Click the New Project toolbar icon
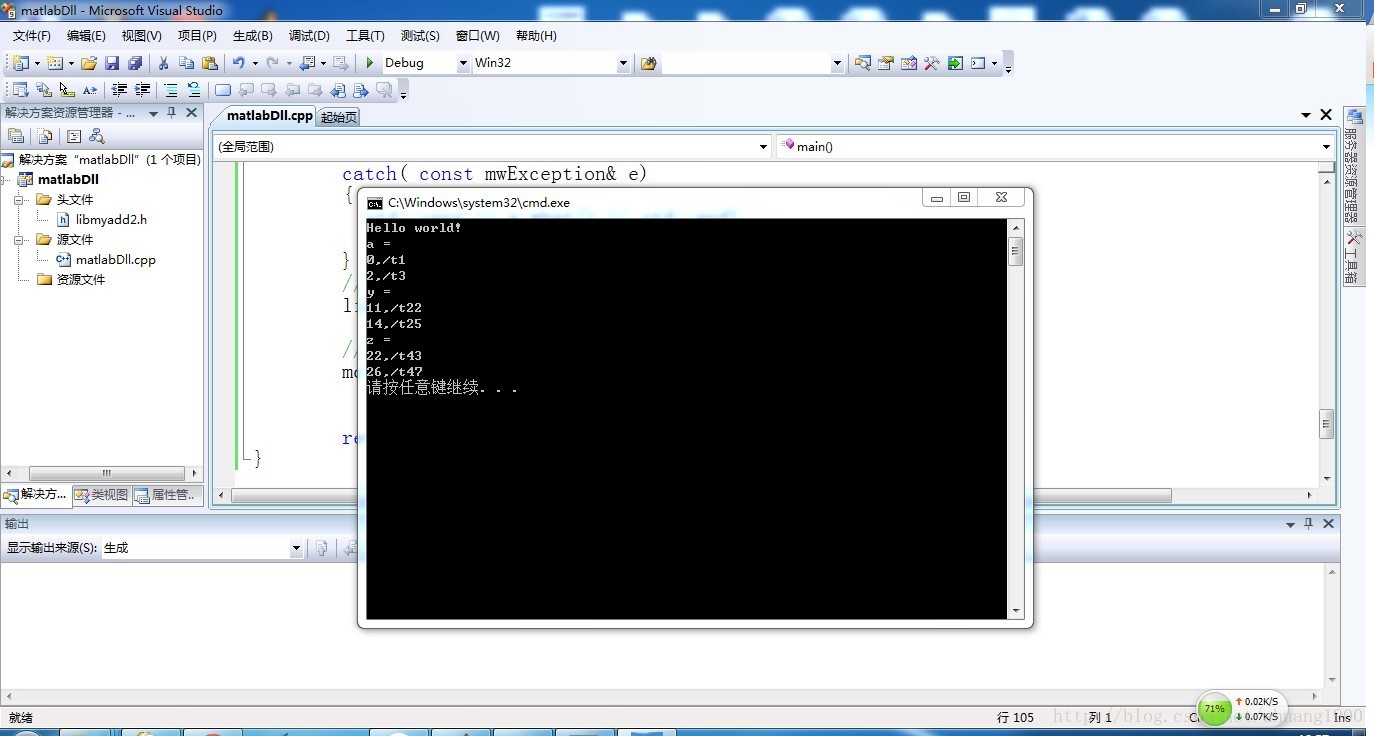The image size is (1374, 736). pos(21,63)
